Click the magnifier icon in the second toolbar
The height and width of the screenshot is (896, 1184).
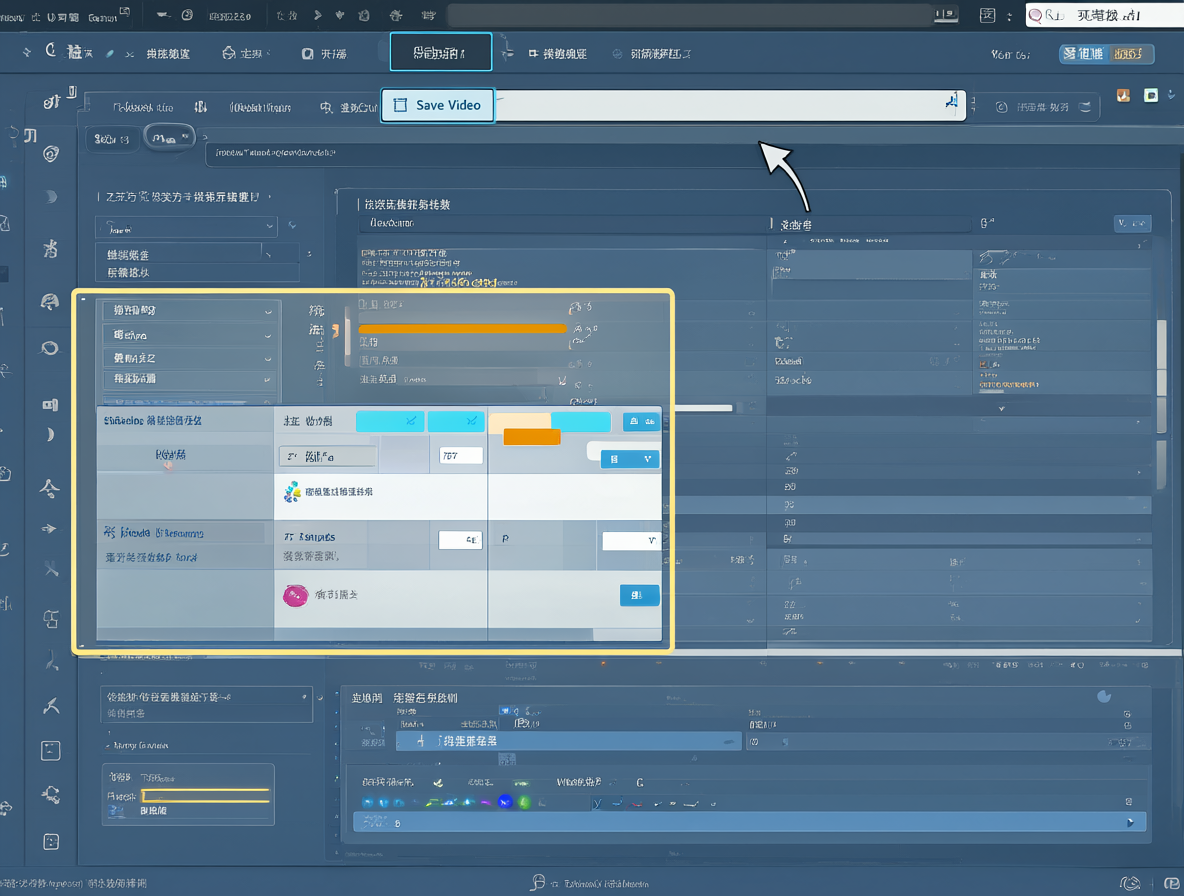click(326, 108)
